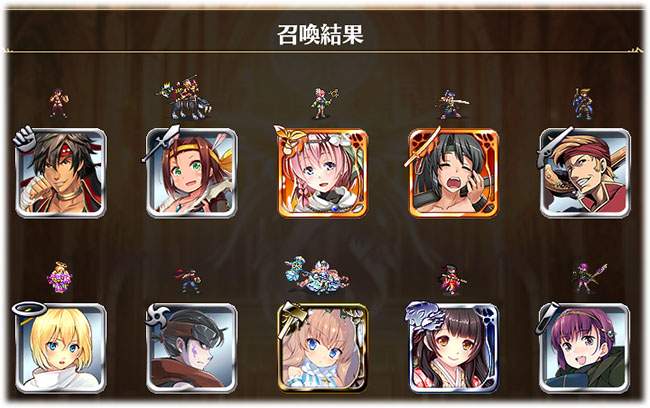
Task: Select the gold-framed blue-eyed girl portrait
Action: point(323,348)
